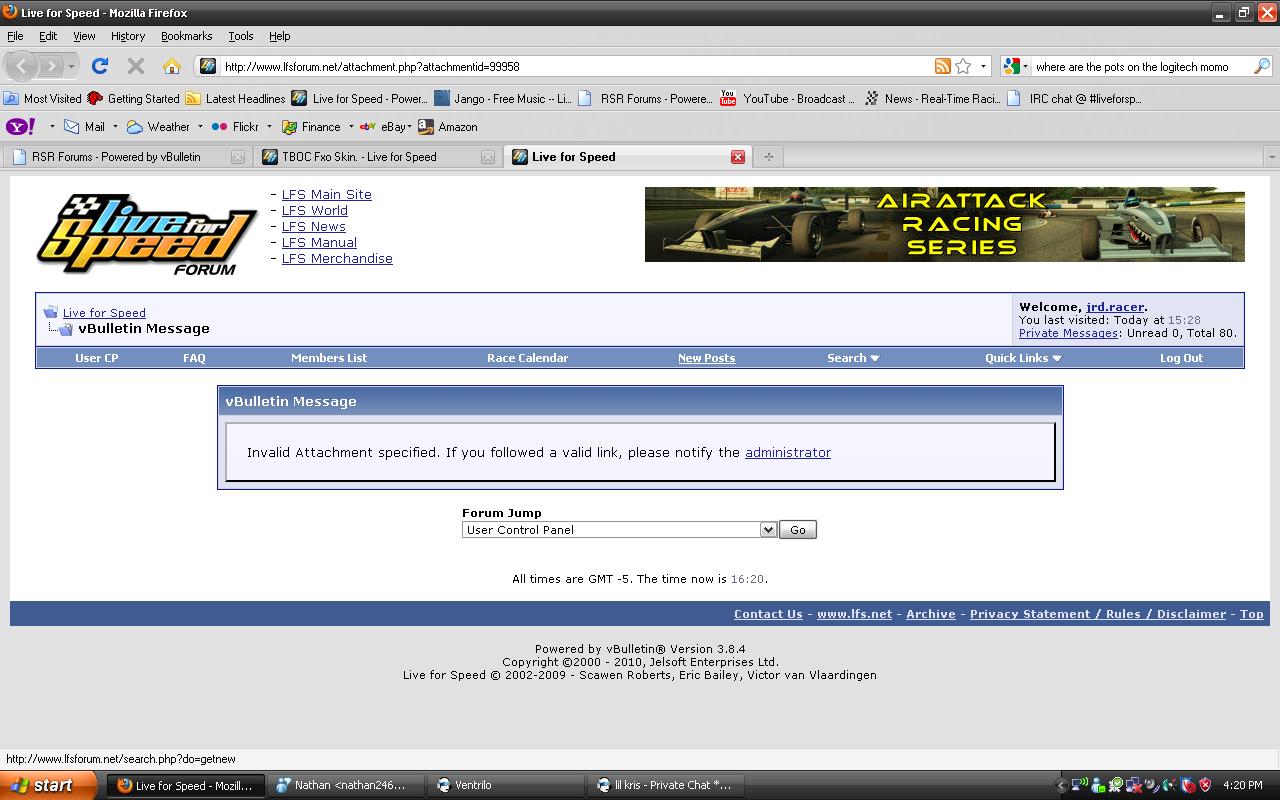
Task: Switch to the TBOC Fxo Skin tab
Action: coord(378,157)
